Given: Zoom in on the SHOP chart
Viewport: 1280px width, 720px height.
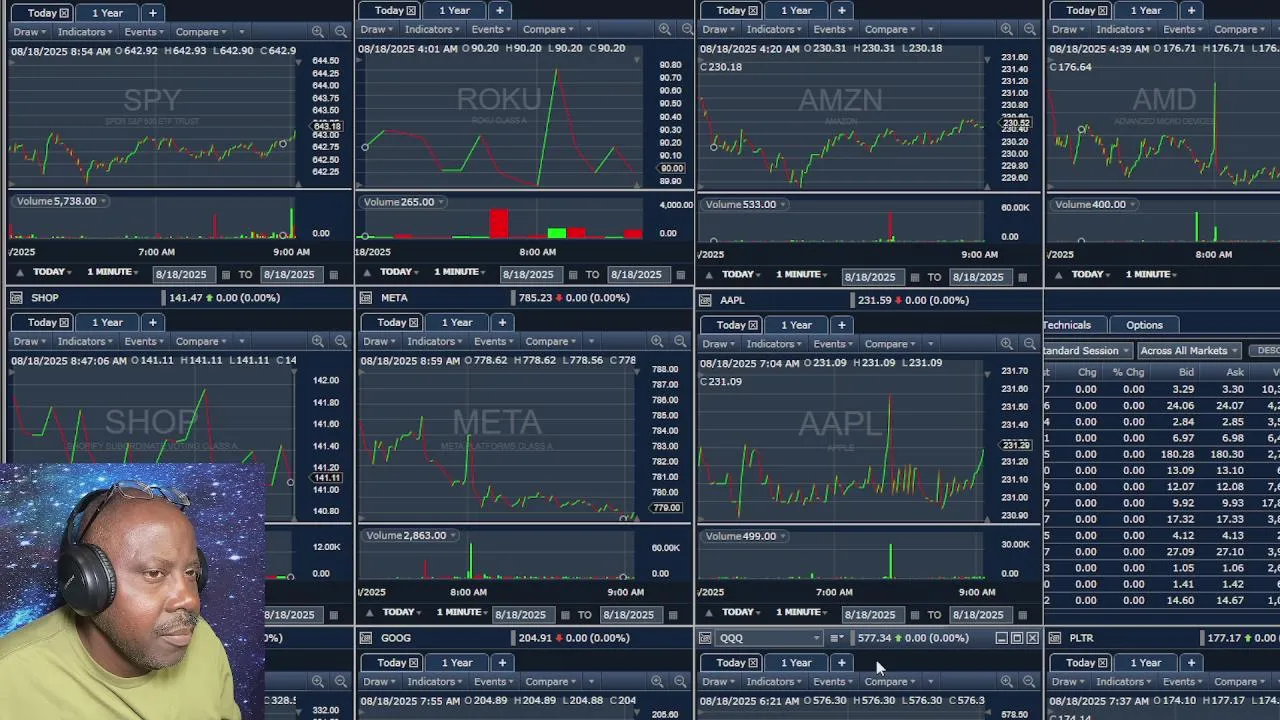Looking at the screenshot, I should pos(318,341).
